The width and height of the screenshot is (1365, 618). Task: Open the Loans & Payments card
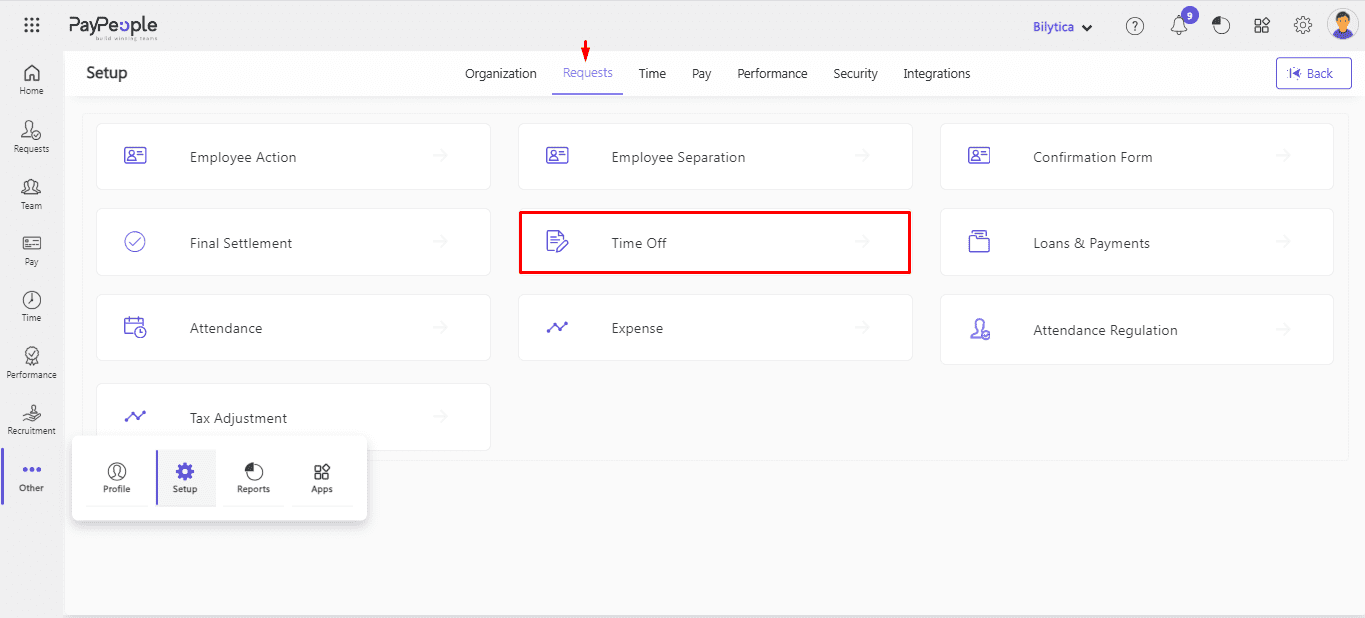click(x=1136, y=243)
